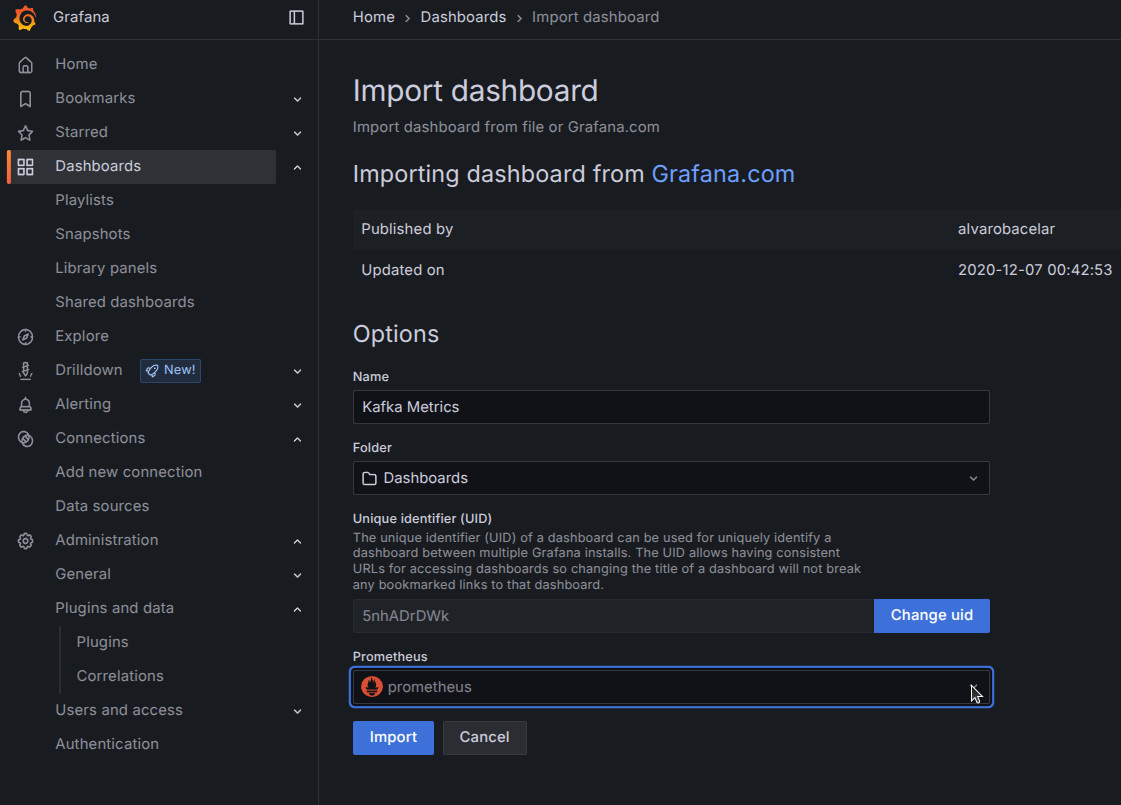
Task: Select Add new connection
Action: (x=129, y=473)
